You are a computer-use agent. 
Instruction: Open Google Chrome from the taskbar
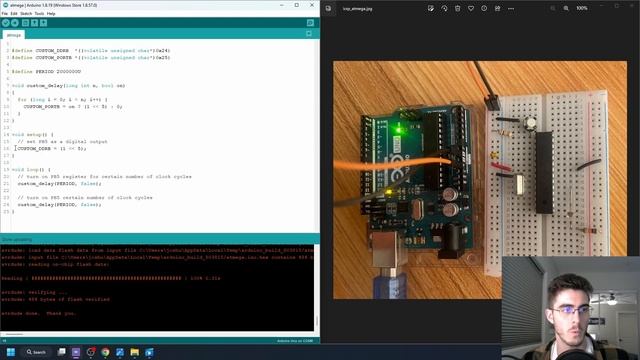(x=105, y=352)
